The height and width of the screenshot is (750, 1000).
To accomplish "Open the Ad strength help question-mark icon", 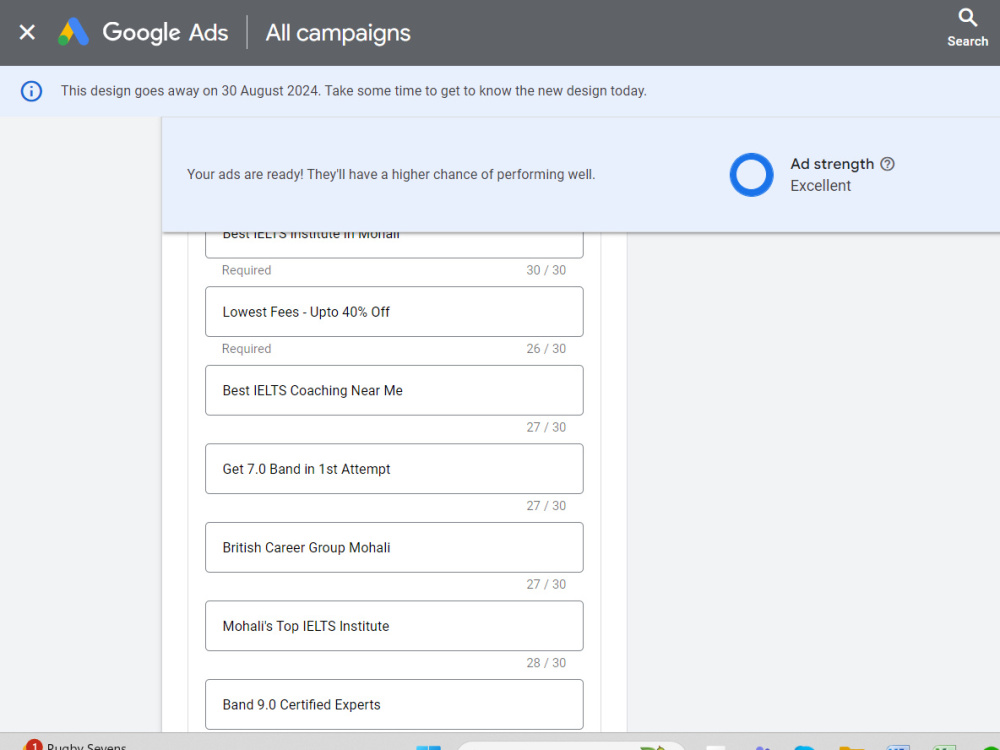I will pyautogui.click(x=887, y=164).
